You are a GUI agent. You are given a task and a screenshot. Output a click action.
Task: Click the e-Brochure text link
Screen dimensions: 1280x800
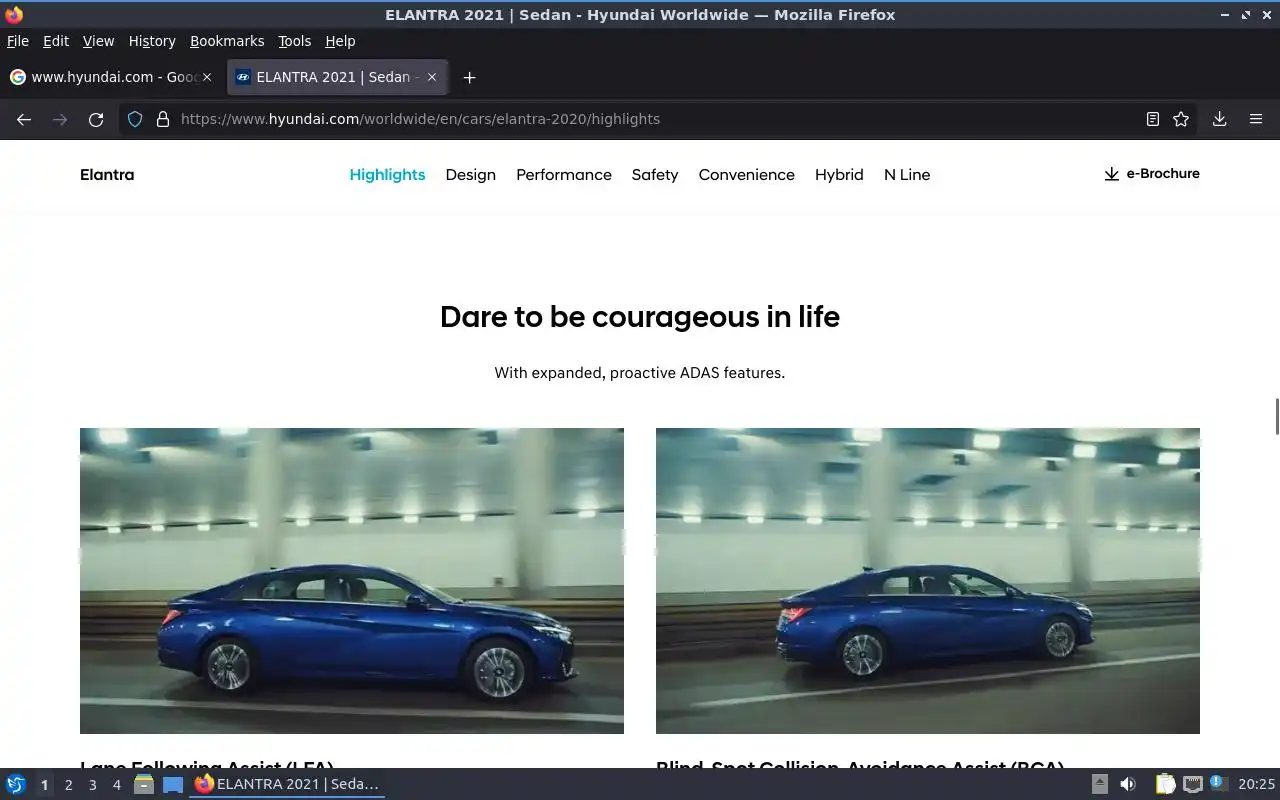1163,173
